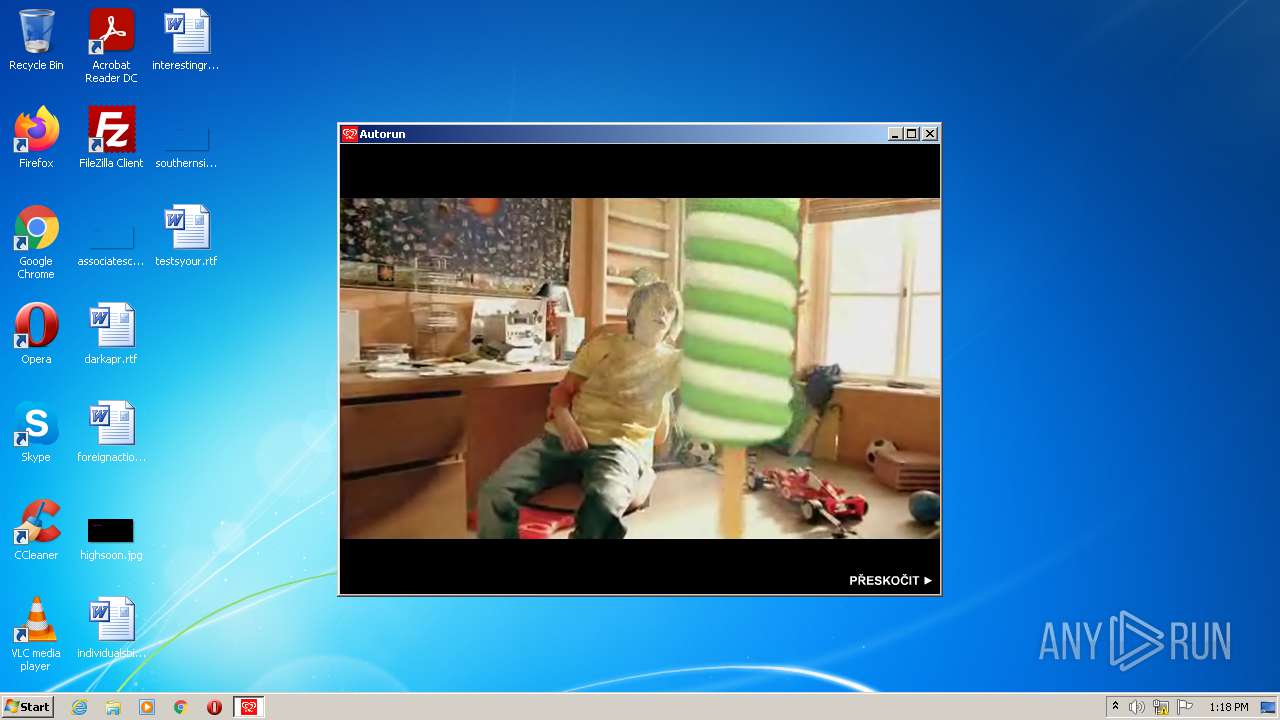Screen dimensions: 1280x720
Task: Close the Autorun window
Action: click(x=930, y=134)
